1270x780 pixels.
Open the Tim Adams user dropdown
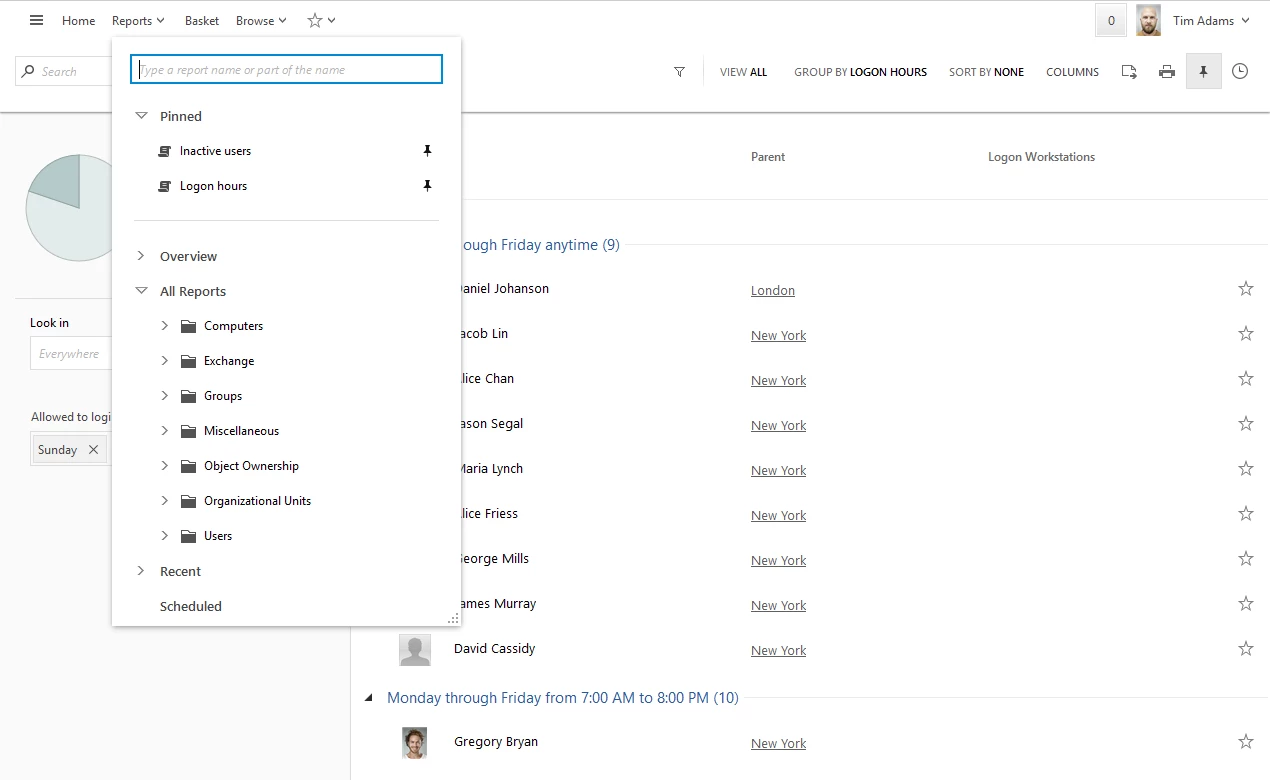click(x=1211, y=20)
